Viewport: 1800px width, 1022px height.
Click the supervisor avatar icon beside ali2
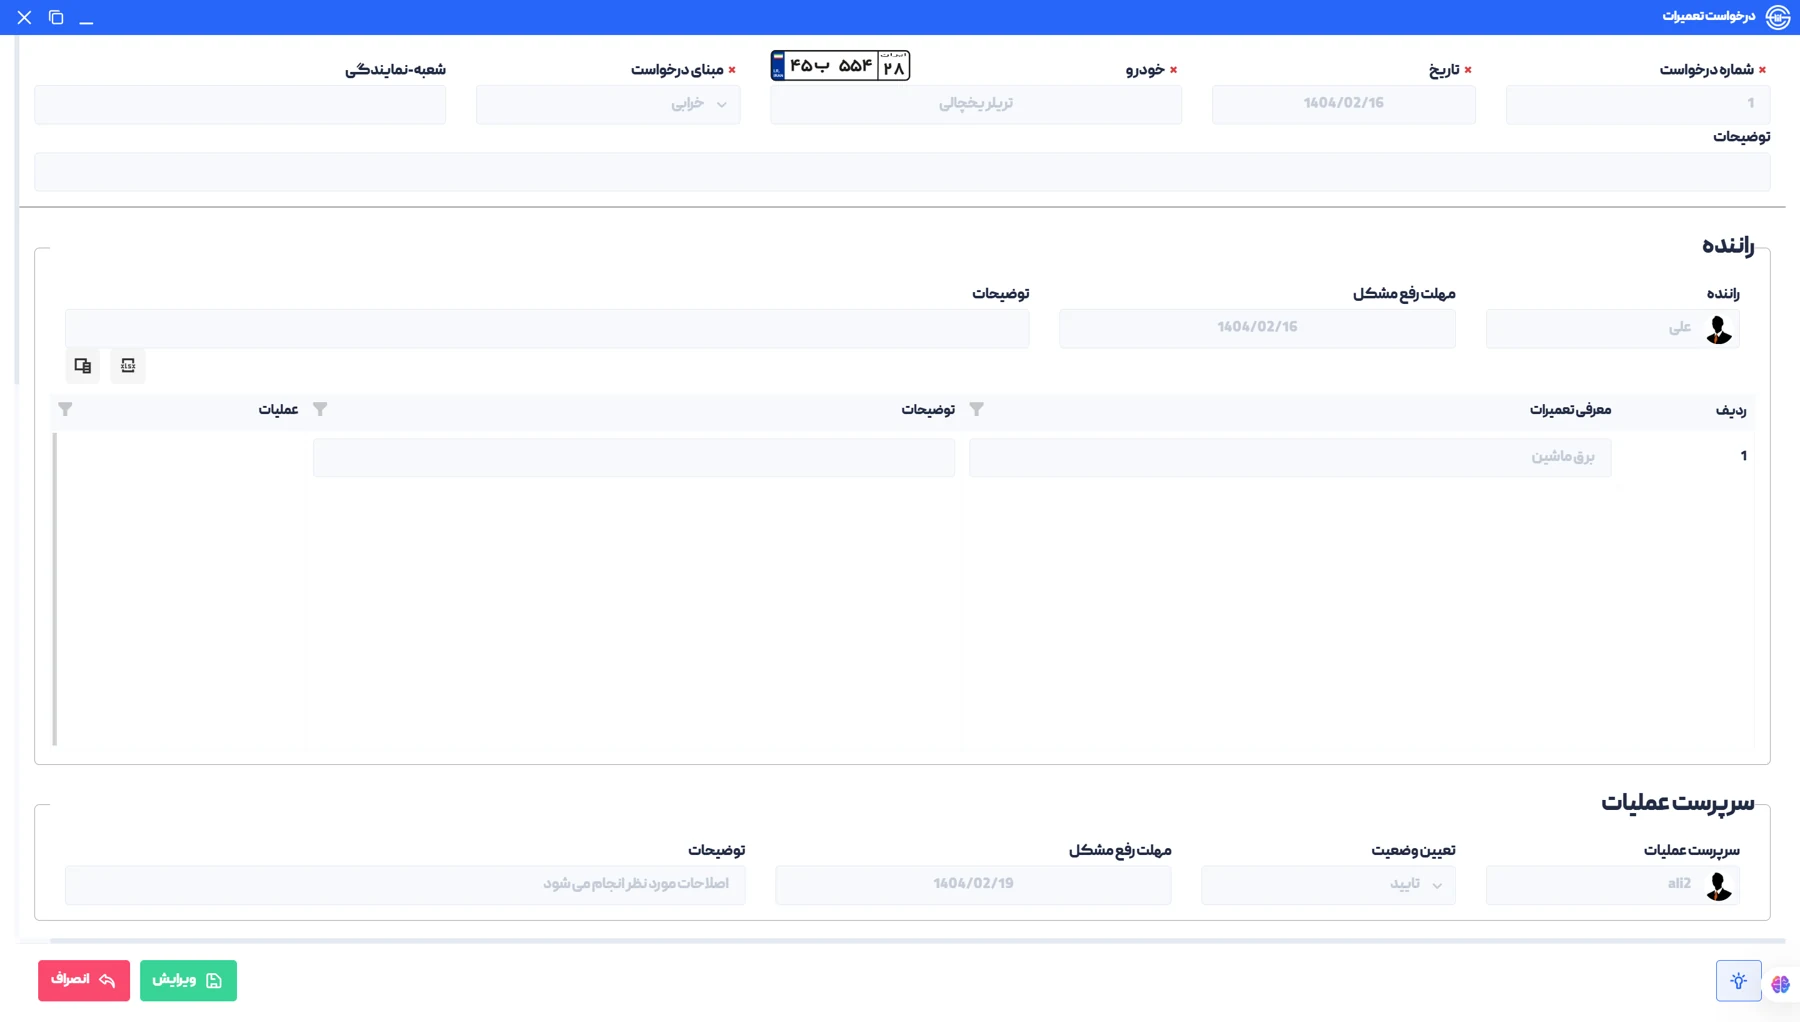1719,886
